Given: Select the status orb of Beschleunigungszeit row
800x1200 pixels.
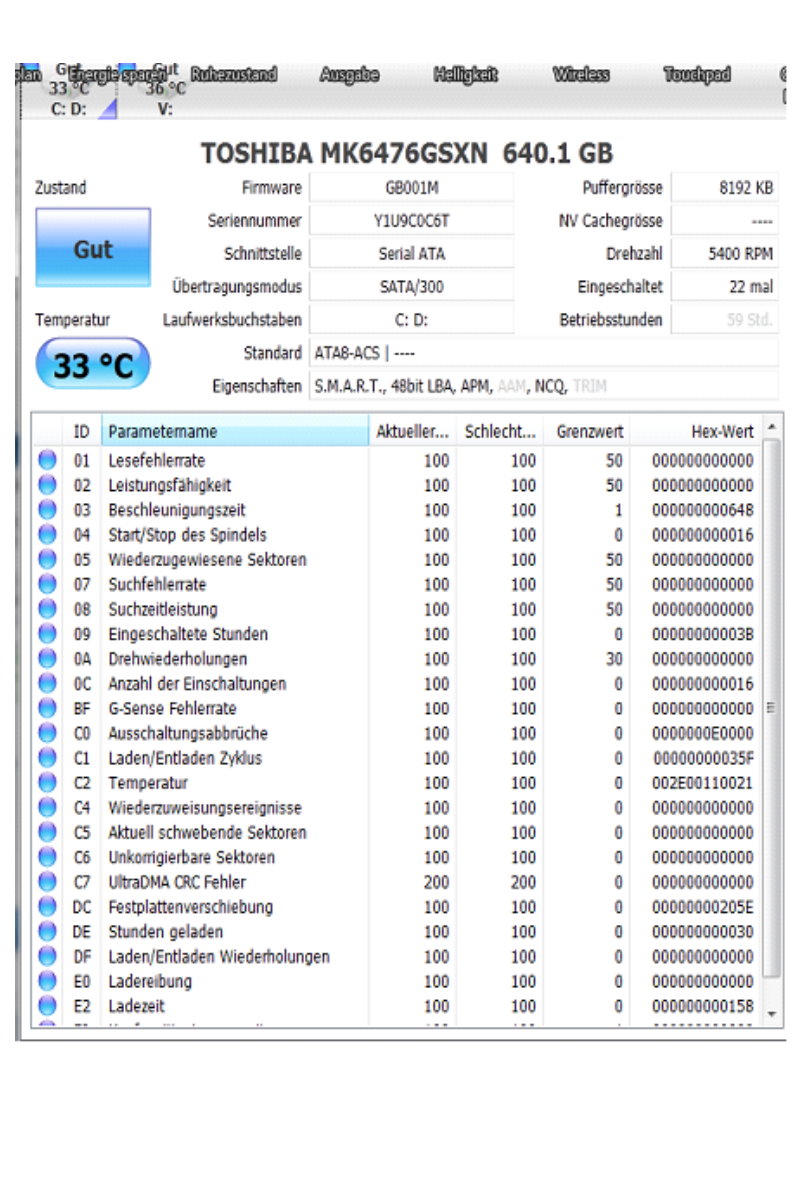Looking at the screenshot, I should [x=47, y=510].
